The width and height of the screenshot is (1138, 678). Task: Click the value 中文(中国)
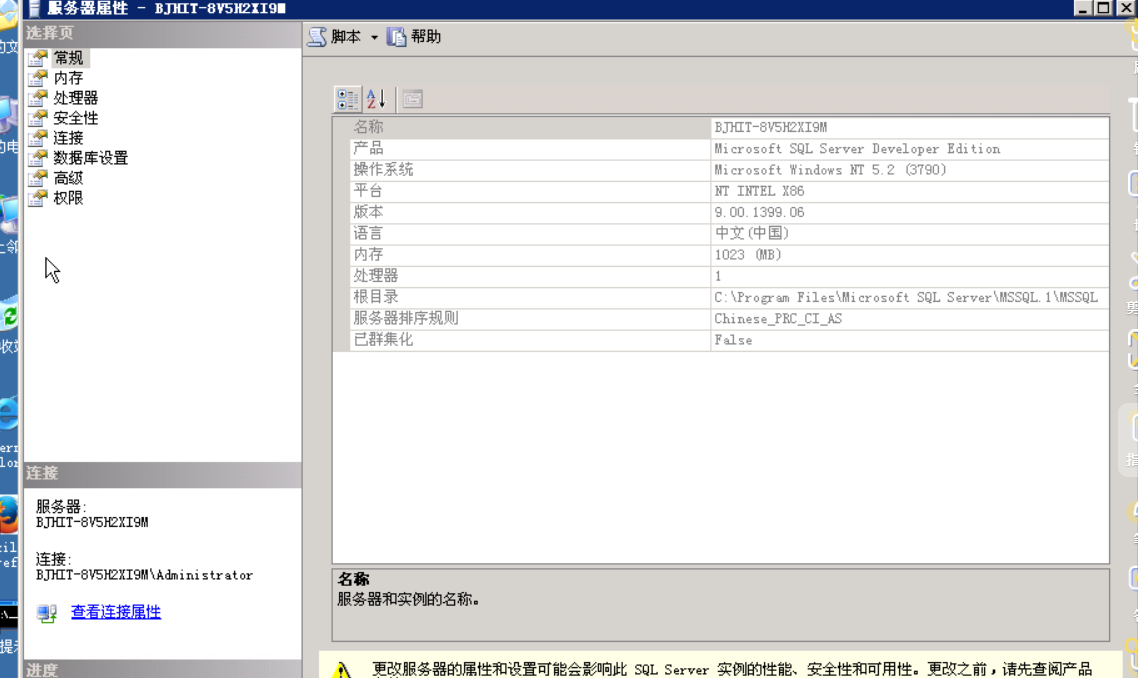(x=752, y=233)
